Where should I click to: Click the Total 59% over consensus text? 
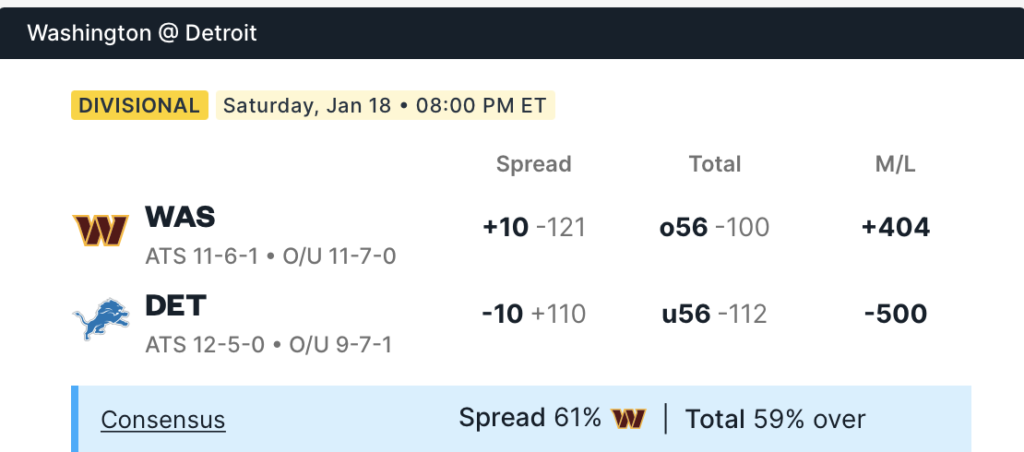pyautogui.click(x=775, y=419)
